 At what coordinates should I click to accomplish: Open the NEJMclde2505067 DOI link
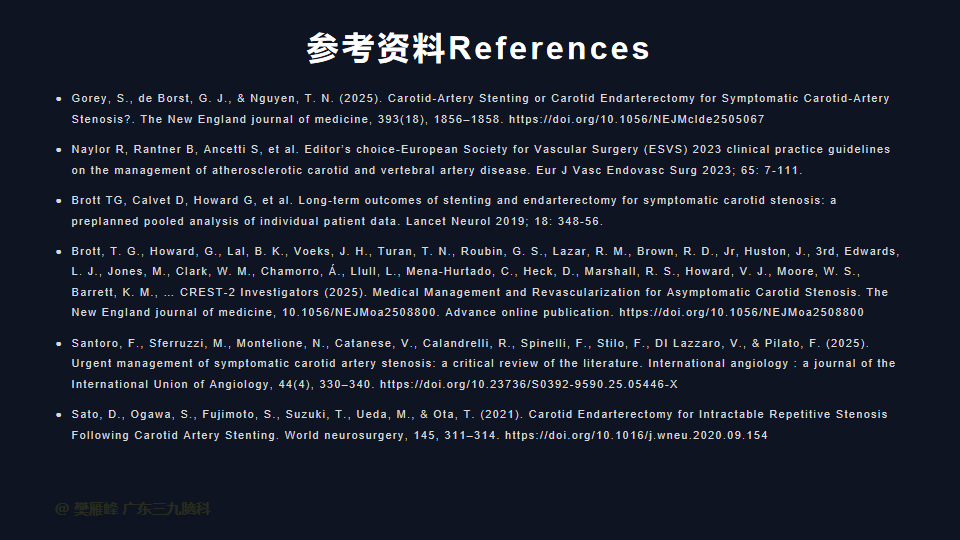tap(637, 119)
